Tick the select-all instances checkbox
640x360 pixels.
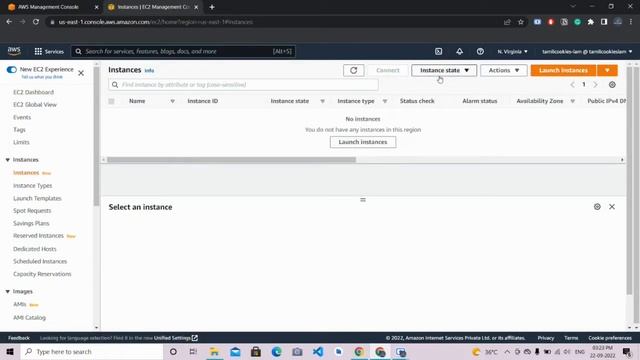coord(111,101)
